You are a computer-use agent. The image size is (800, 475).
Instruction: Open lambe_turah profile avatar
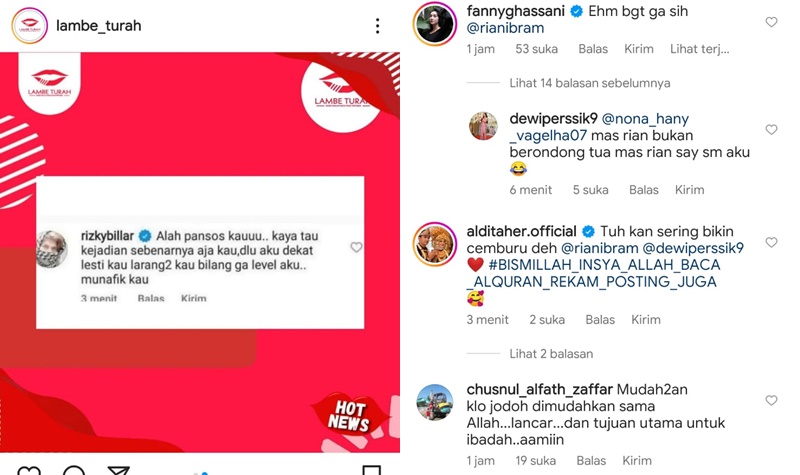[30, 26]
